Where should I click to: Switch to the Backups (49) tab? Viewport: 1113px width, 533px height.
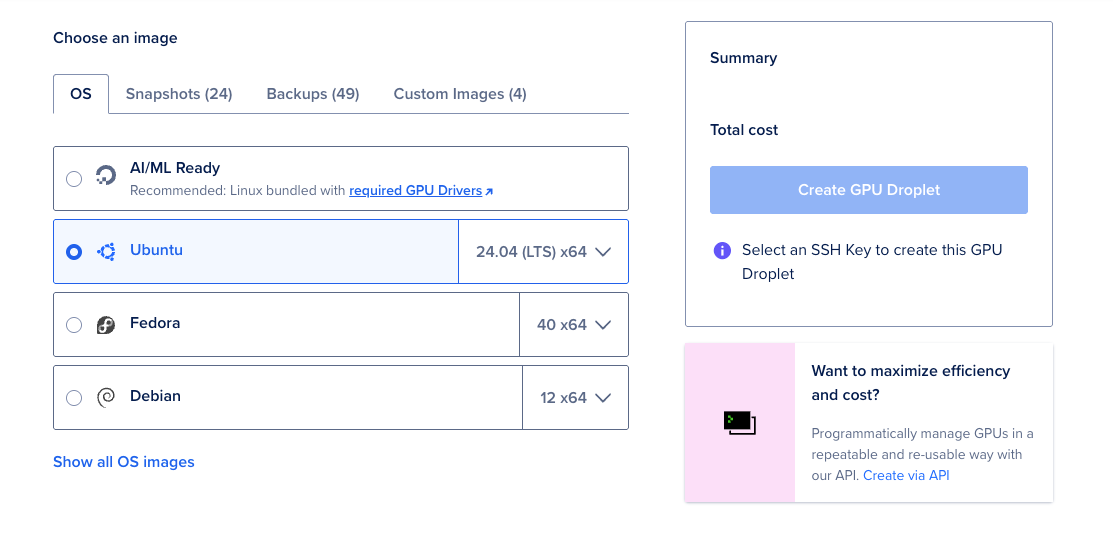tap(313, 94)
